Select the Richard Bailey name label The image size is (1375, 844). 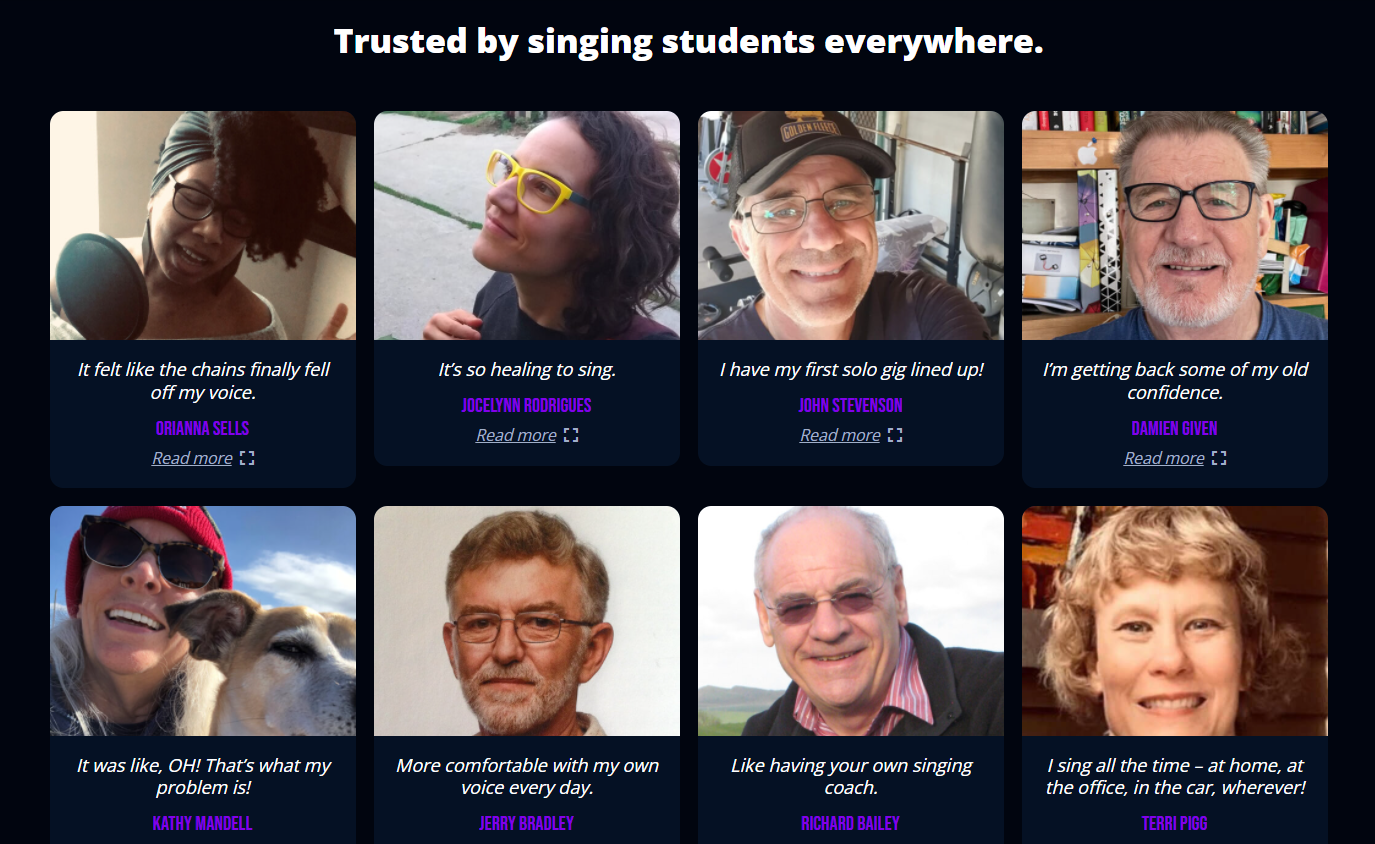tap(851, 824)
